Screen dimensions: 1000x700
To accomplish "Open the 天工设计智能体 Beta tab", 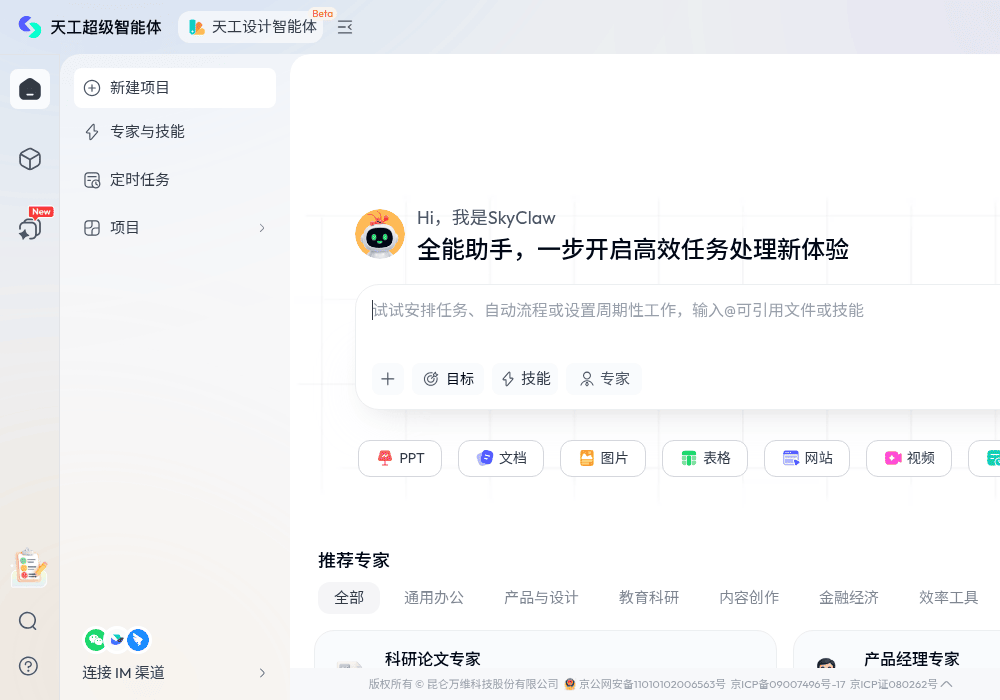I will [x=251, y=27].
